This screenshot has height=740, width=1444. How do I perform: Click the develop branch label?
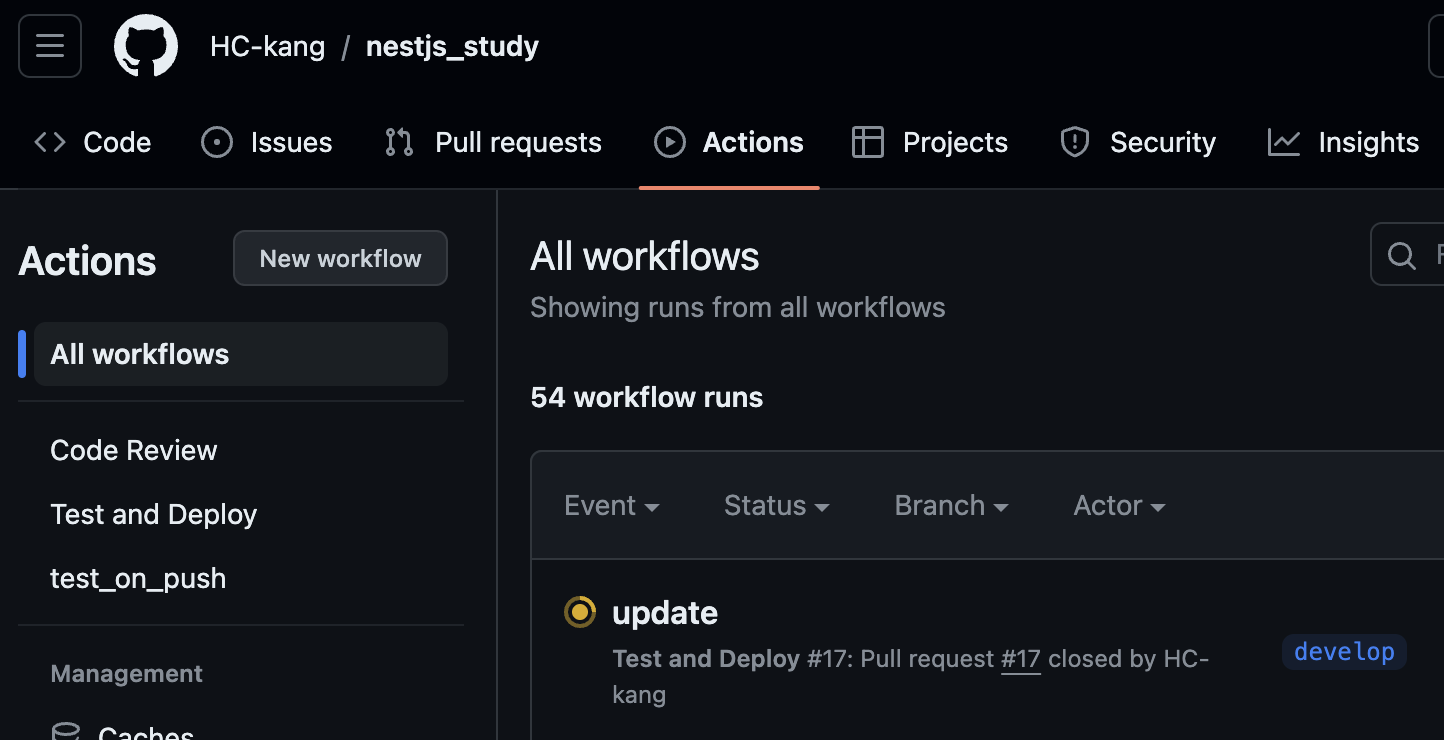tap(1344, 652)
